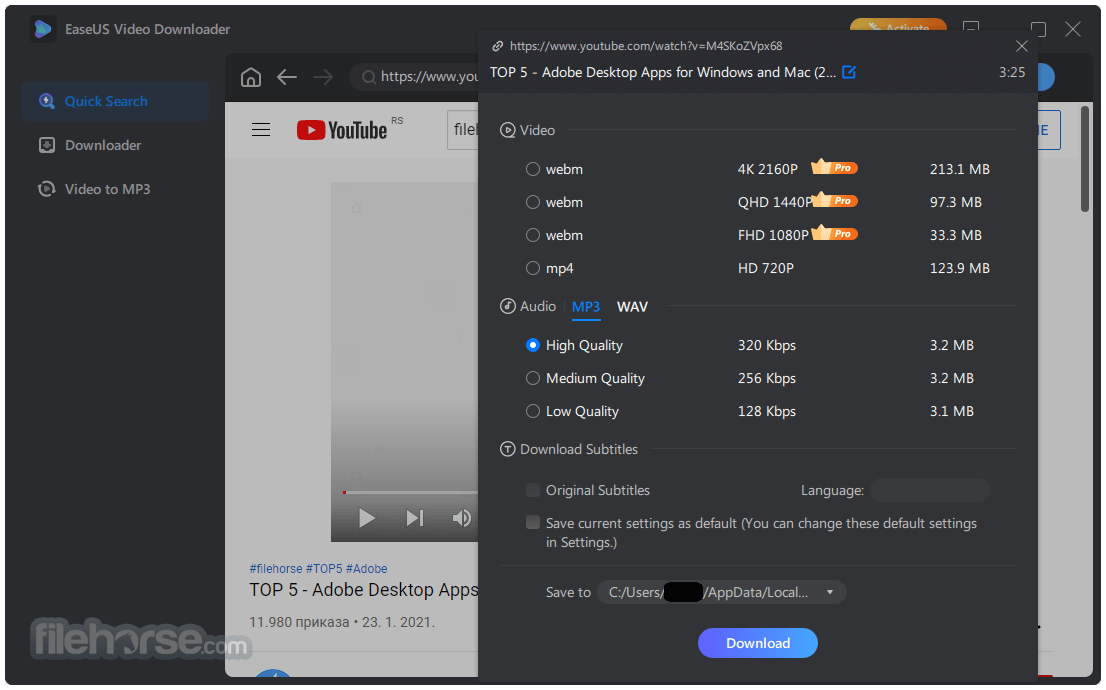This screenshot has width=1106, height=690.
Task: Click the Pro badge next to 4K 2160P
Action: tap(834, 167)
